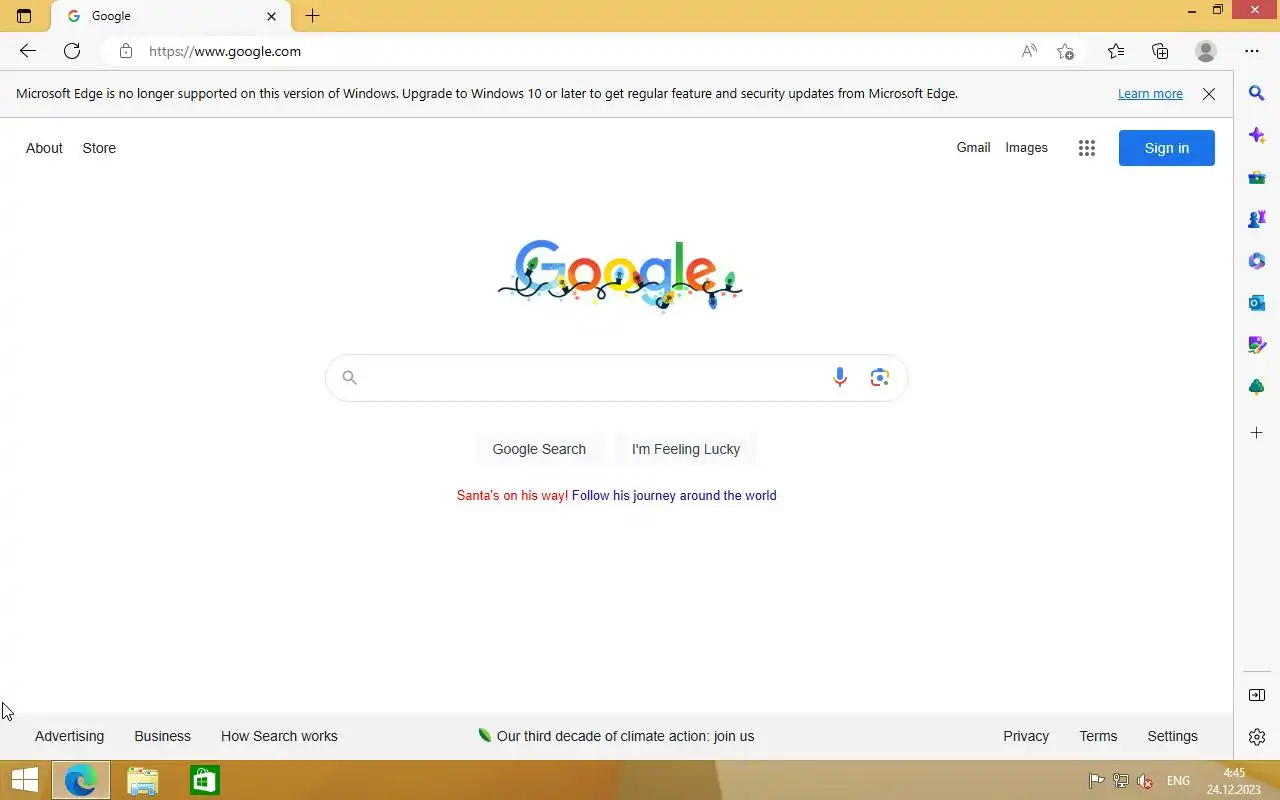The height and width of the screenshot is (800, 1280).
Task: View site information via the lock icon
Action: [x=125, y=51]
